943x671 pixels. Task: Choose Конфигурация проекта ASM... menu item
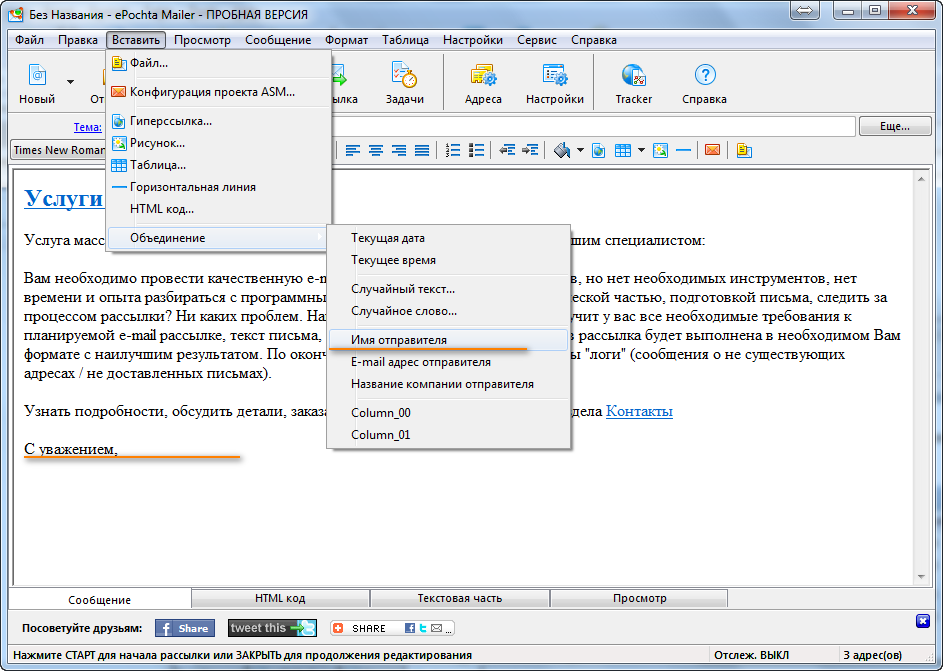click(x=219, y=92)
